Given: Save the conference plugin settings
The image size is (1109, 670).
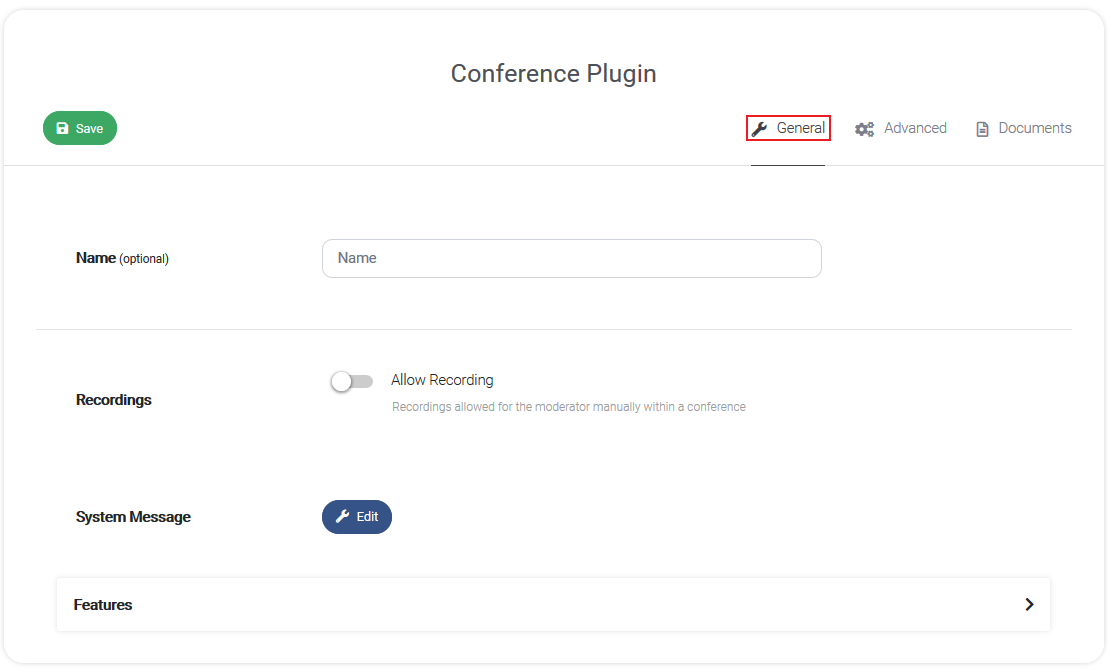Looking at the screenshot, I should tap(80, 128).
